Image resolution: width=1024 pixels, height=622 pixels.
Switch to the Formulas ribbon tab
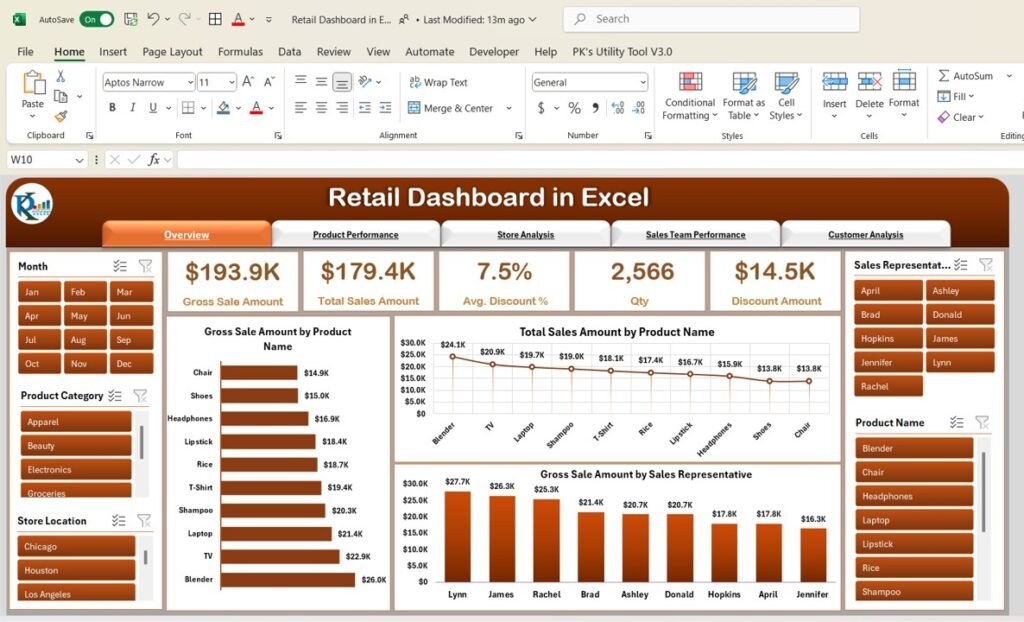click(240, 52)
